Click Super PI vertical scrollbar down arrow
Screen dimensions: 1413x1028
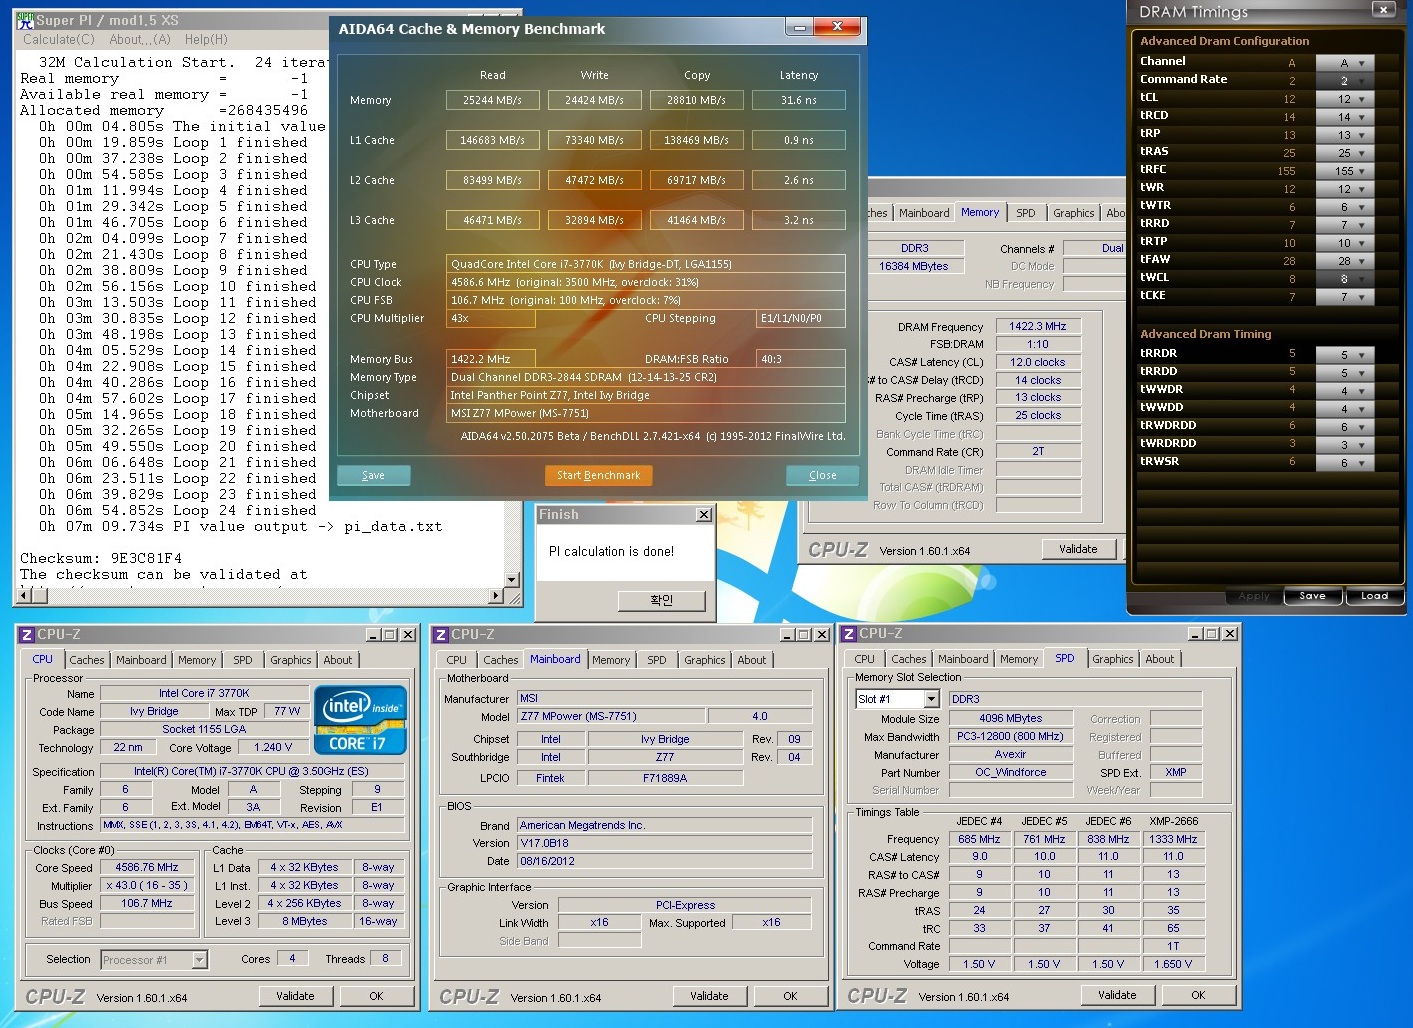click(x=512, y=579)
